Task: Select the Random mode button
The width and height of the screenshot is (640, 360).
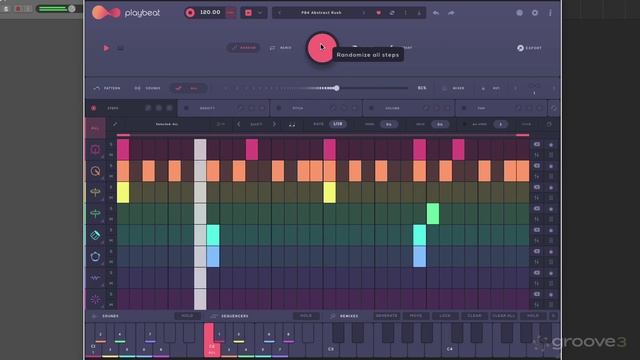Action: click(x=244, y=48)
